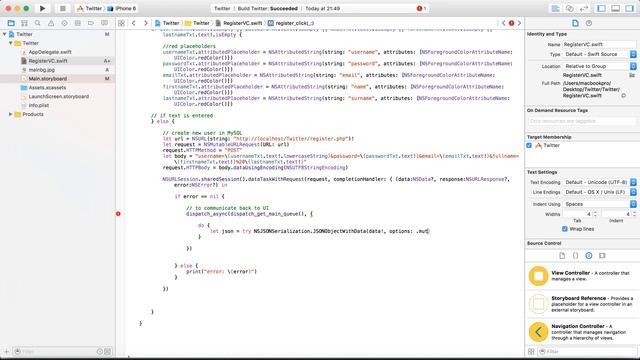The width and height of the screenshot is (640, 360).
Task: Open the project navigator tab
Action: [11, 23]
